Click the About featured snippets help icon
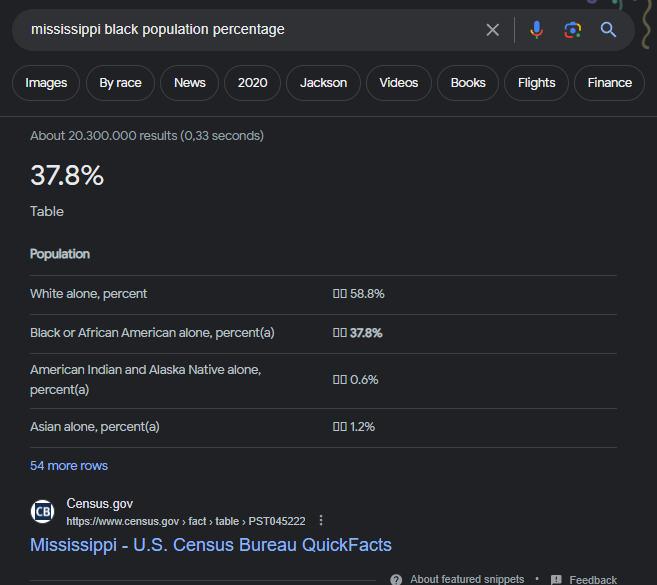The height and width of the screenshot is (585, 657). 396,579
